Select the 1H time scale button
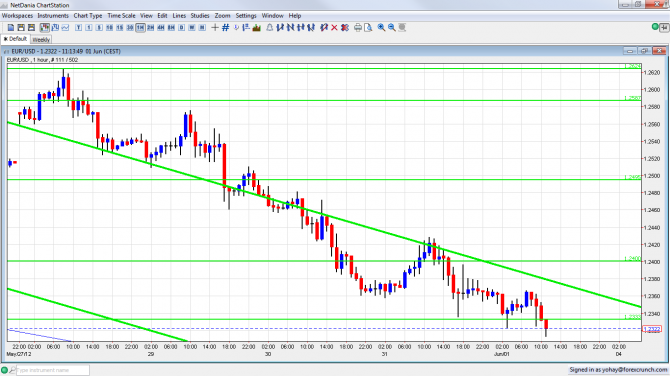 [140, 28]
